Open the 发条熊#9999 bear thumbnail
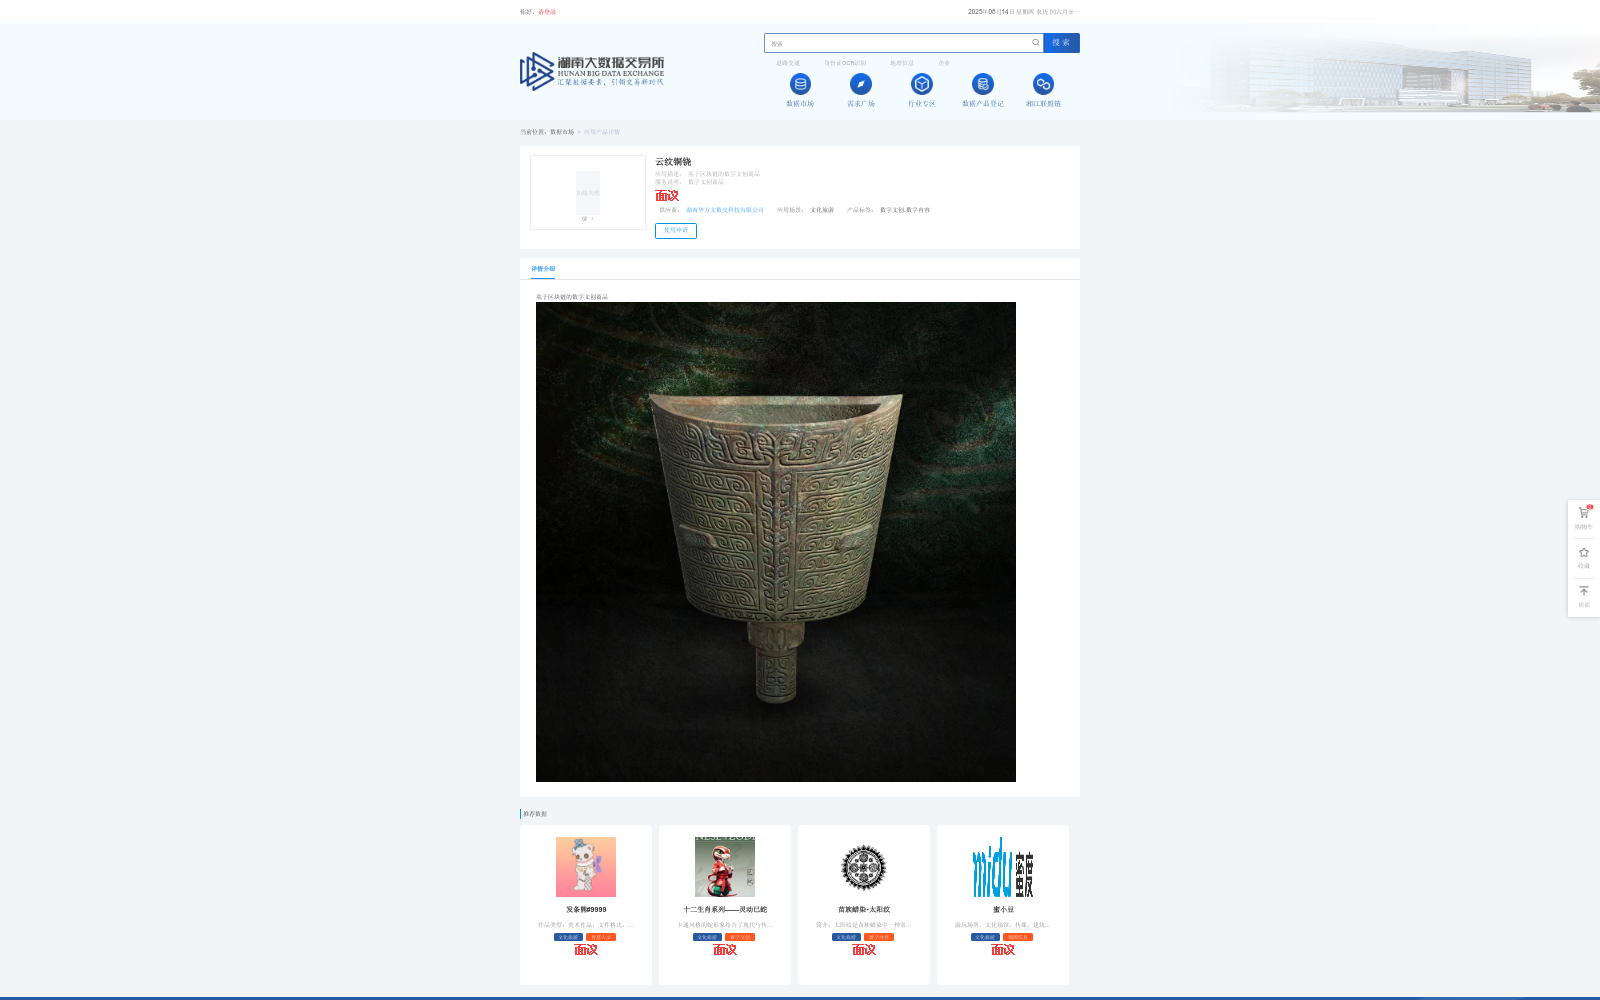The width and height of the screenshot is (1600, 1000). (586, 867)
